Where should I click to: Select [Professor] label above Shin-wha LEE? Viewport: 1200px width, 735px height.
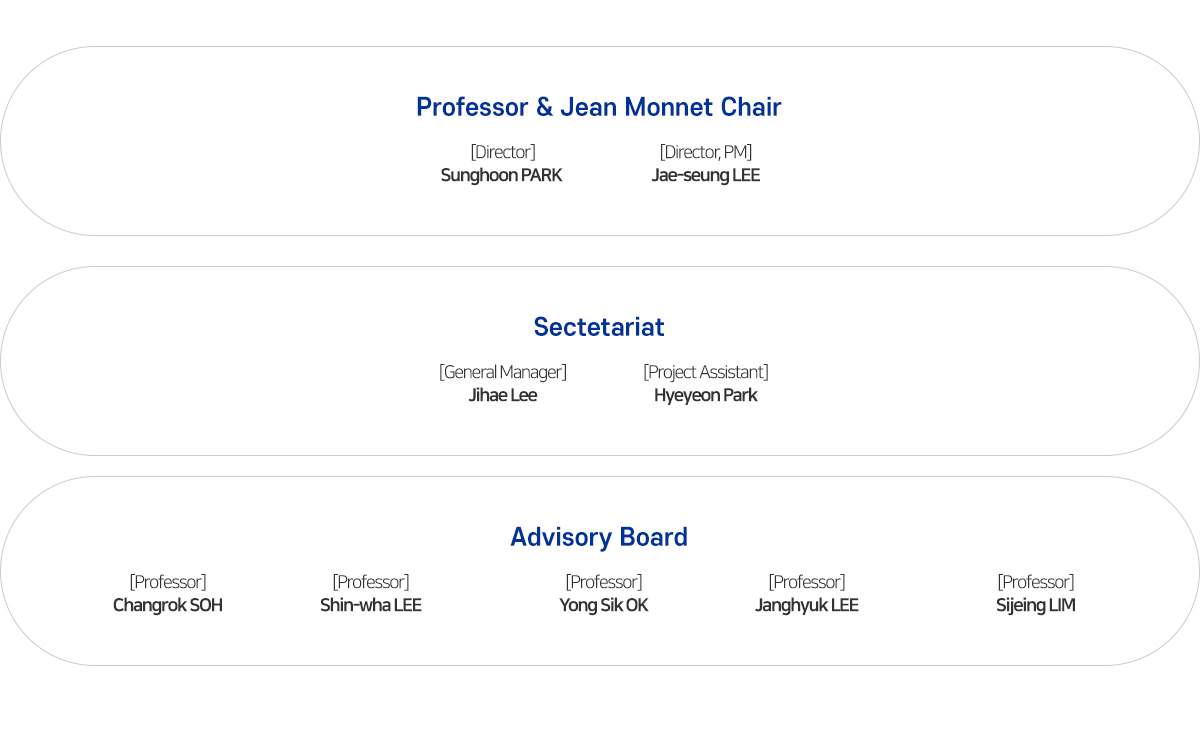pyautogui.click(x=370, y=582)
